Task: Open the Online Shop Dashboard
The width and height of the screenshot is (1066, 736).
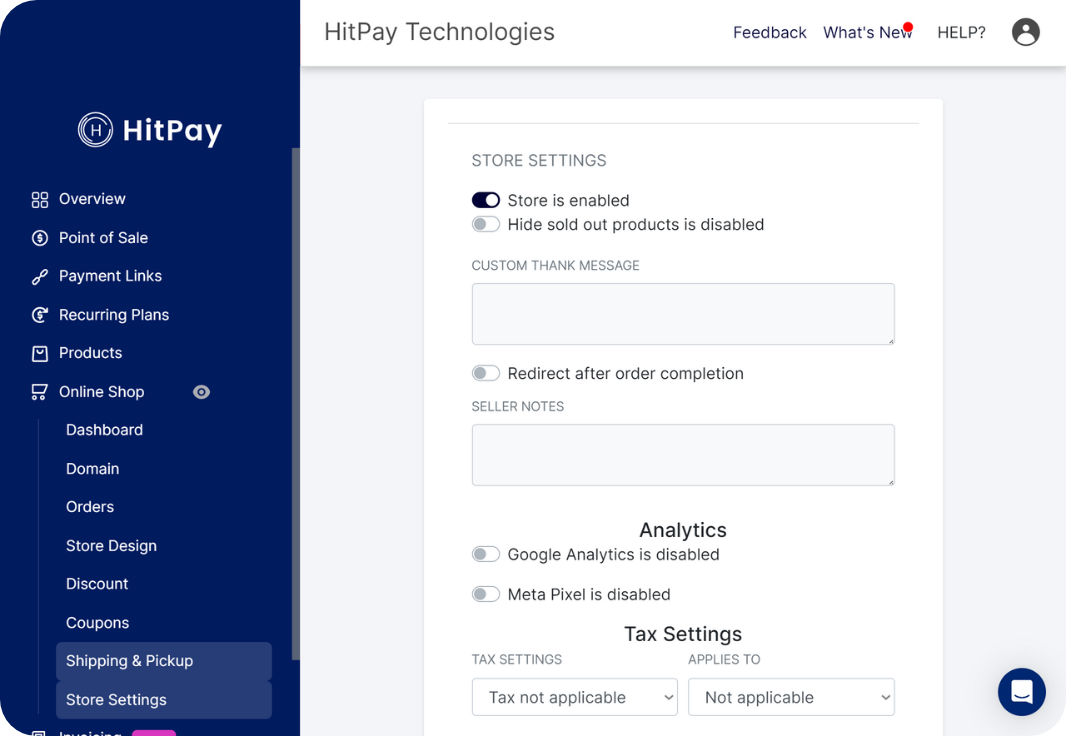Action: [x=104, y=430]
